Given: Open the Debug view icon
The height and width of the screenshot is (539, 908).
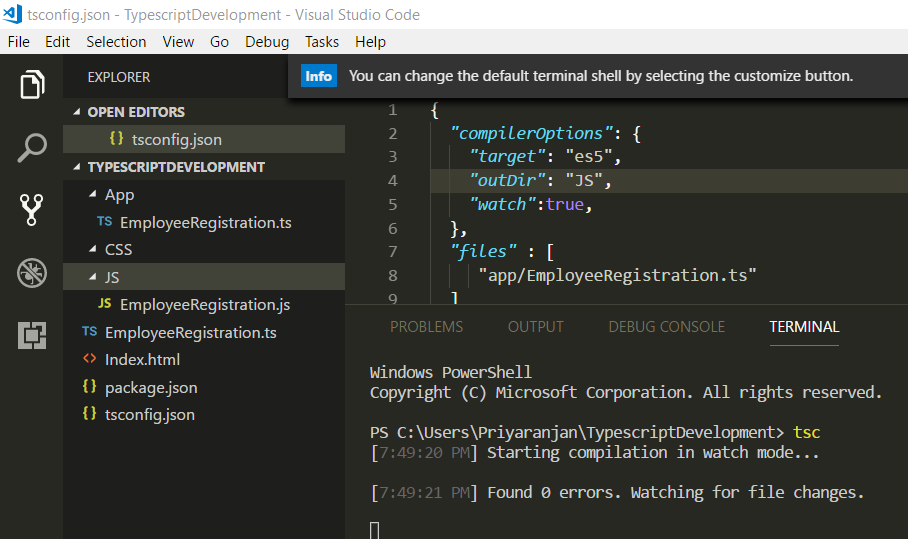Looking at the screenshot, I should [x=32, y=272].
